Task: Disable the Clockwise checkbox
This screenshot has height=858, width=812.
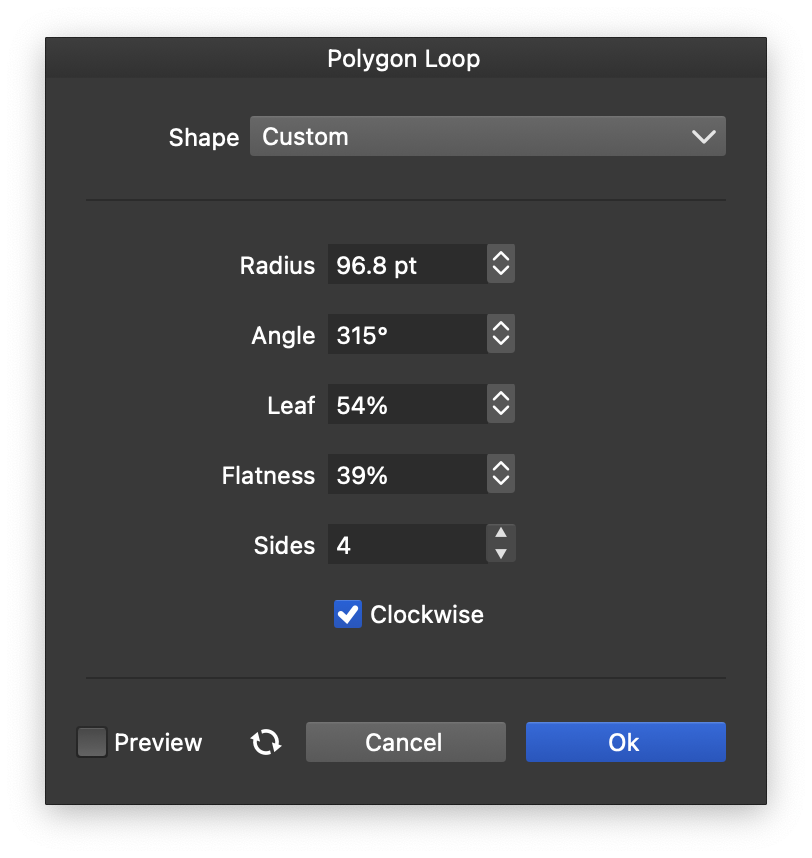Action: point(347,614)
